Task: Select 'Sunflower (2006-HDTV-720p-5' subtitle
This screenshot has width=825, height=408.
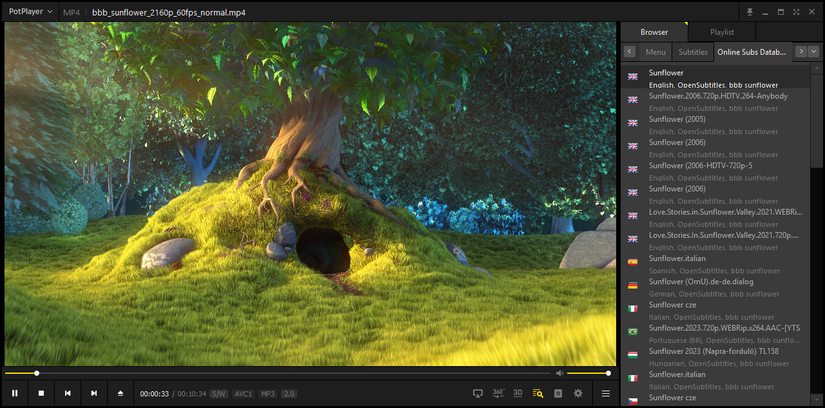Action: (x=715, y=171)
